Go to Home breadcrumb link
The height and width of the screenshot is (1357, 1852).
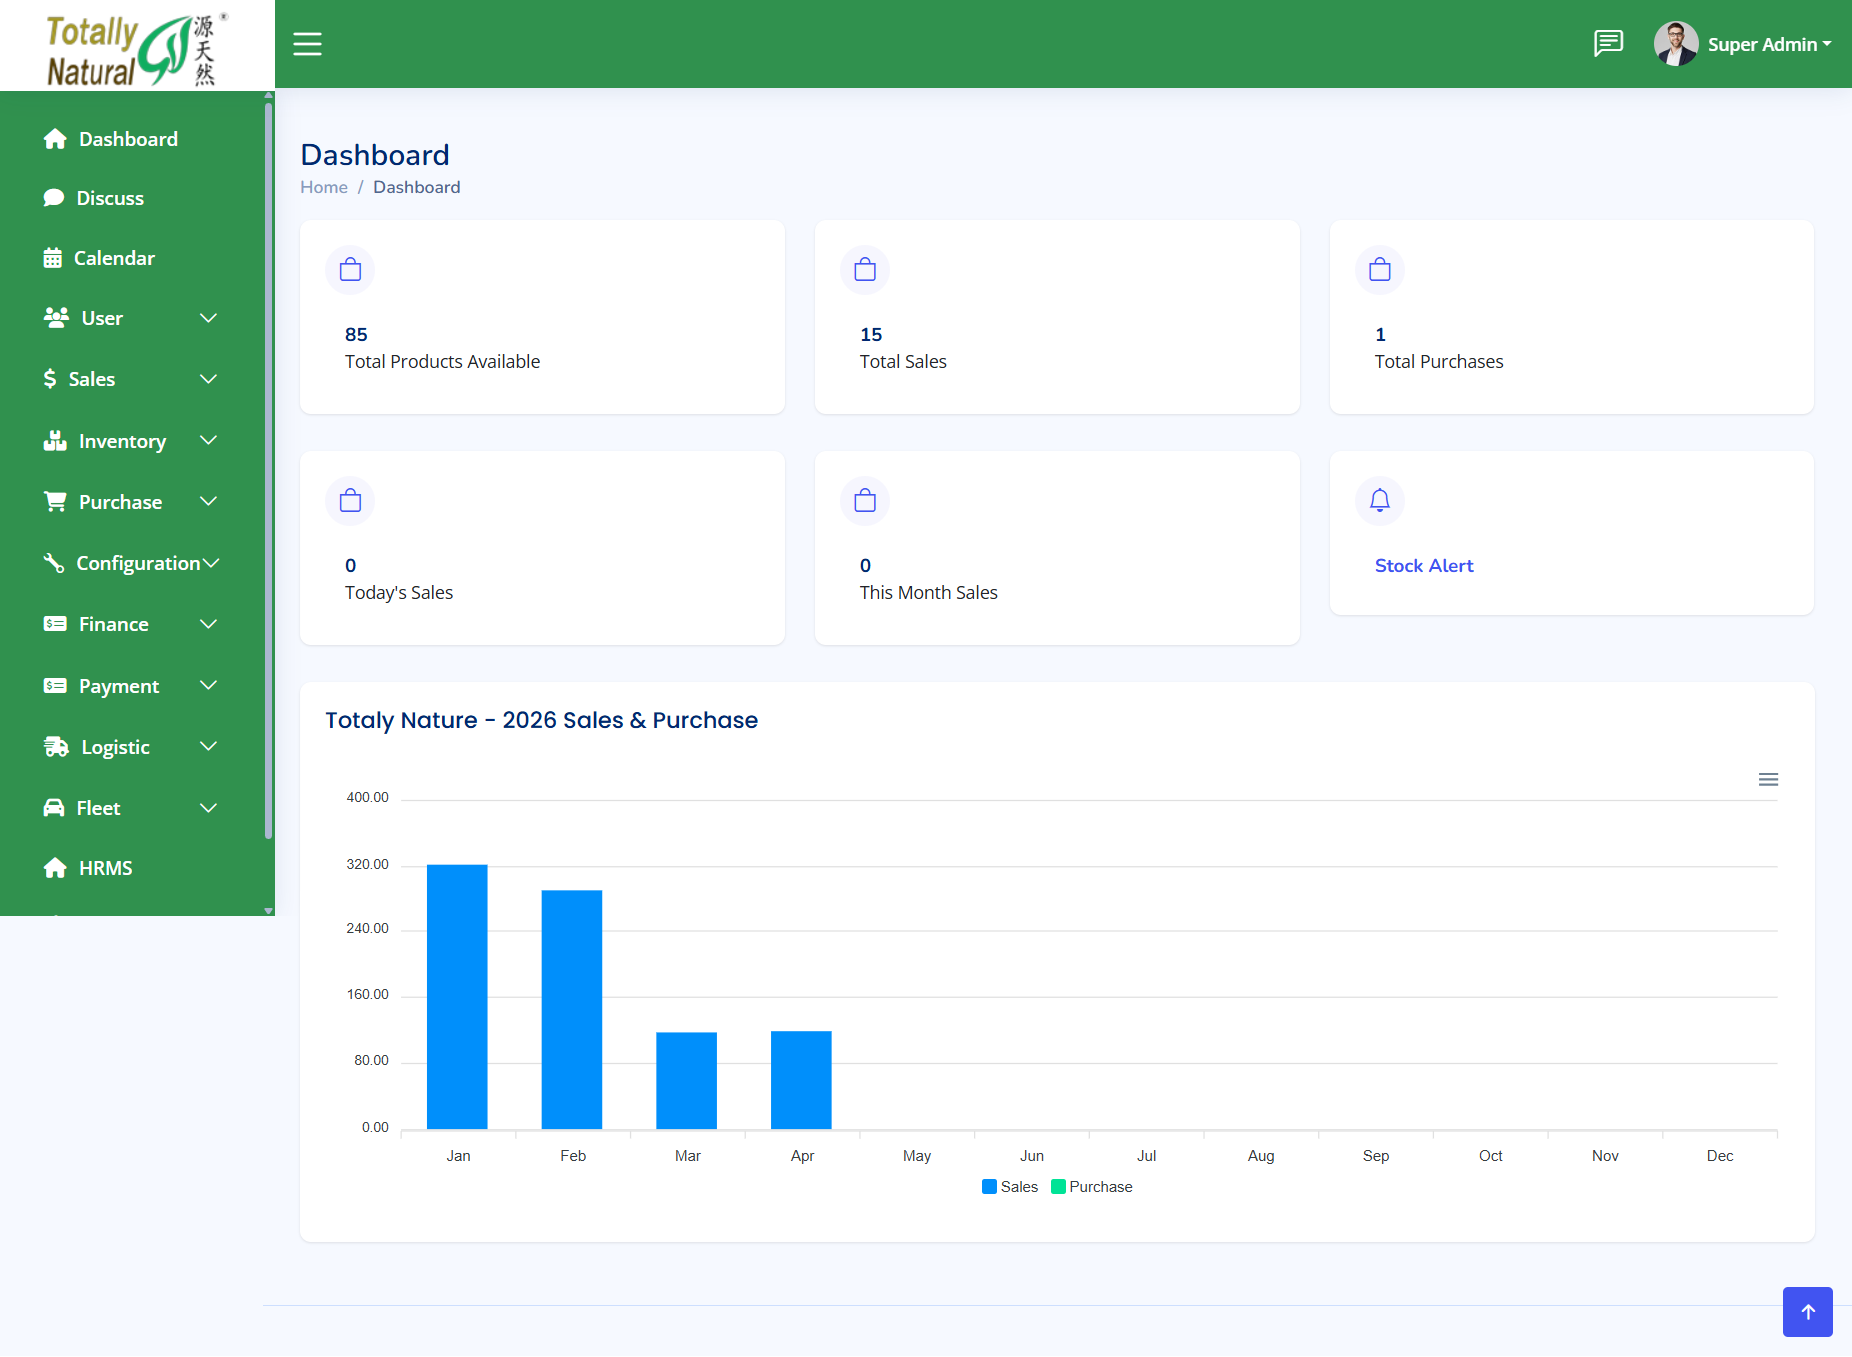[x=324, y=187]
